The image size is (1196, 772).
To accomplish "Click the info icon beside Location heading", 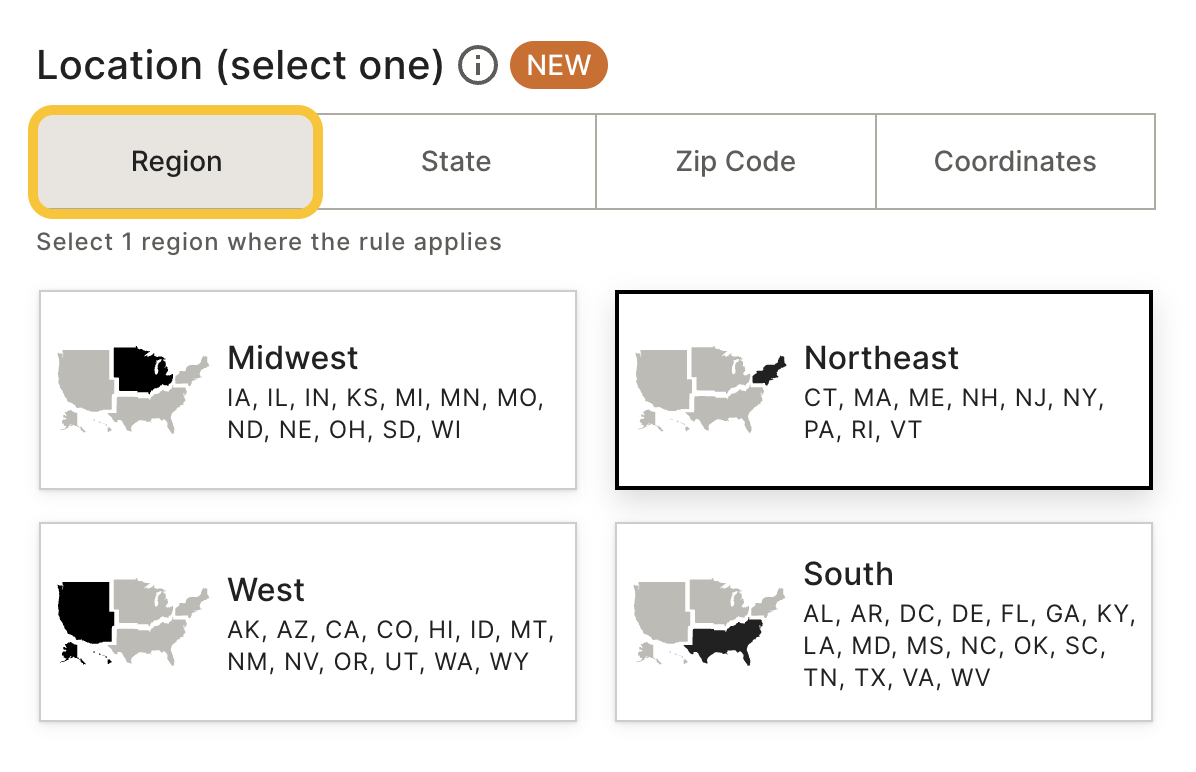I will click(477, 66).
